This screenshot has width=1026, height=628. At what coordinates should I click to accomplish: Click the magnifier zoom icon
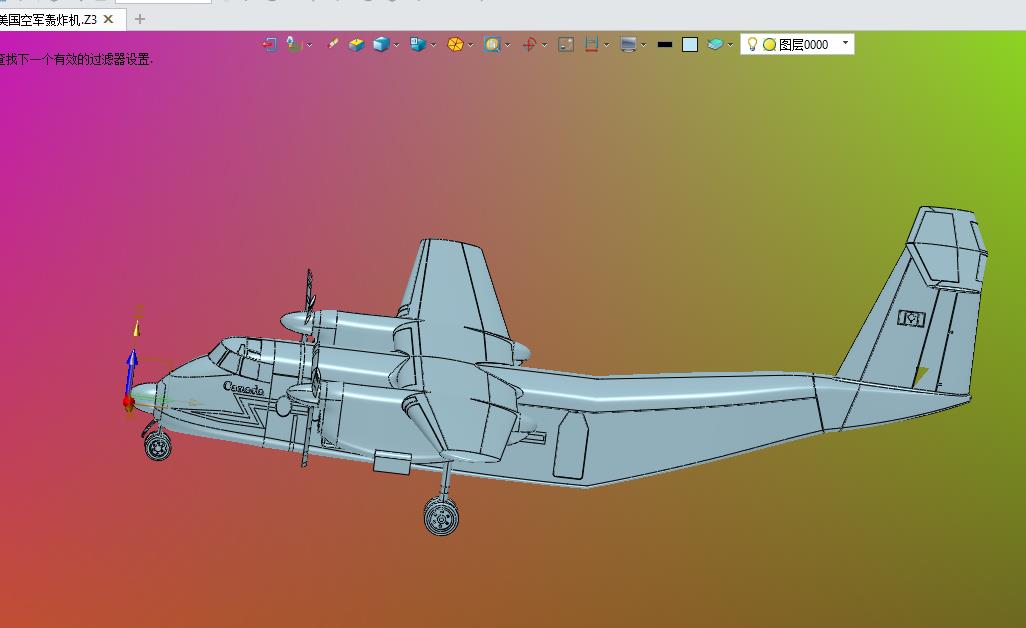492,44
